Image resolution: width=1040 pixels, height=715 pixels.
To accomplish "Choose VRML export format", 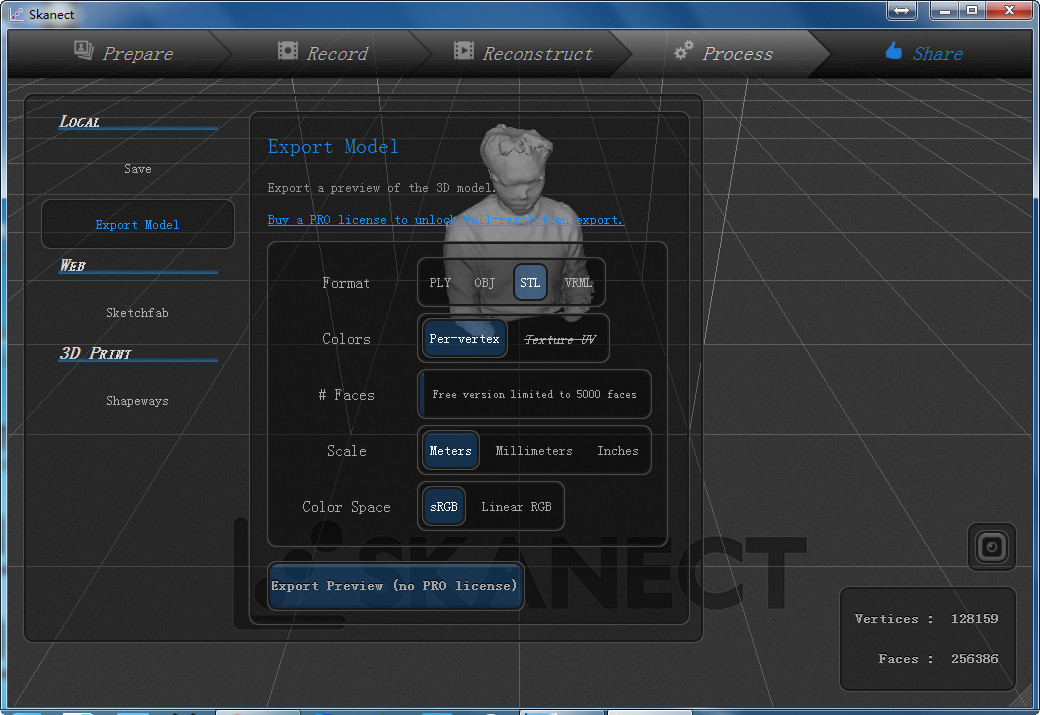I will 578,283.
